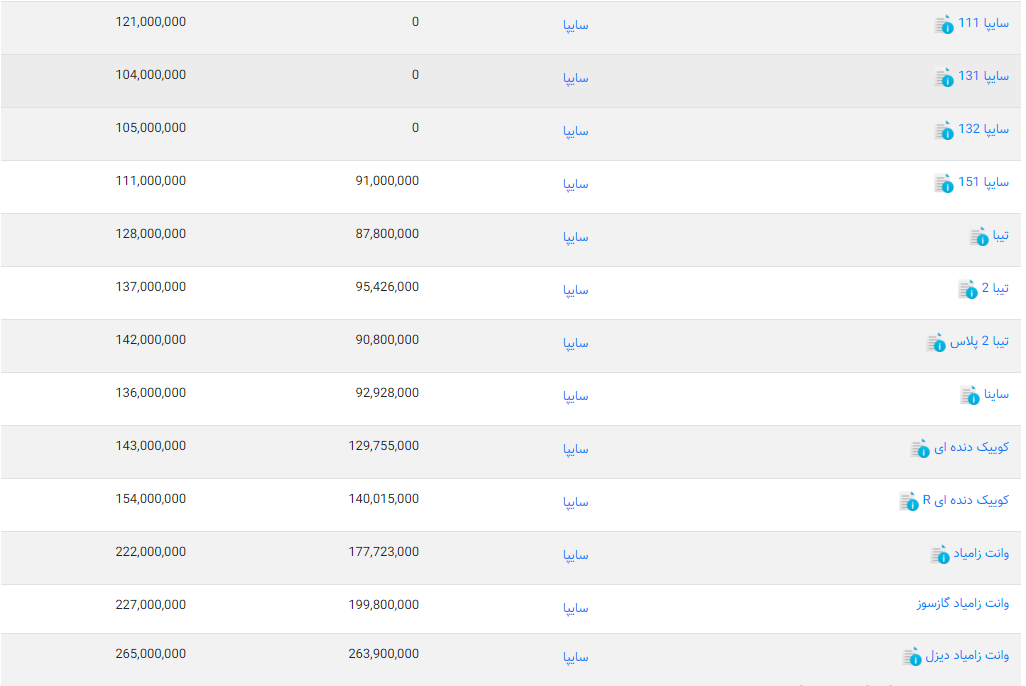Click the value 137,000,000
Image resolution: width=1026 pixels, height=686 pixels.
pyautogui.click(x=150, y=287)
